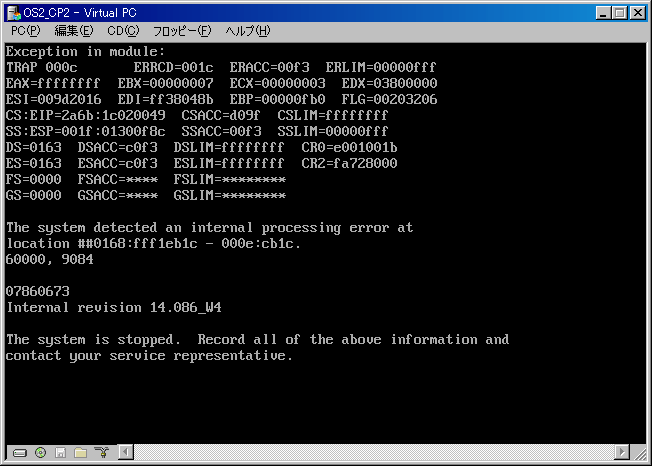Maximize the Virtual PC window
Screen dimensions: 652x466
[x=619, y=13]
